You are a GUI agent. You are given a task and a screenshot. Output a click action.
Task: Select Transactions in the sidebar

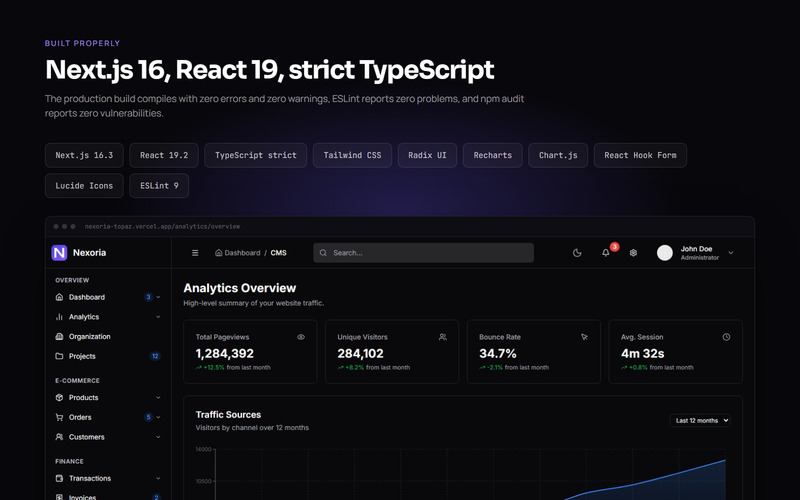click(108, 478)
